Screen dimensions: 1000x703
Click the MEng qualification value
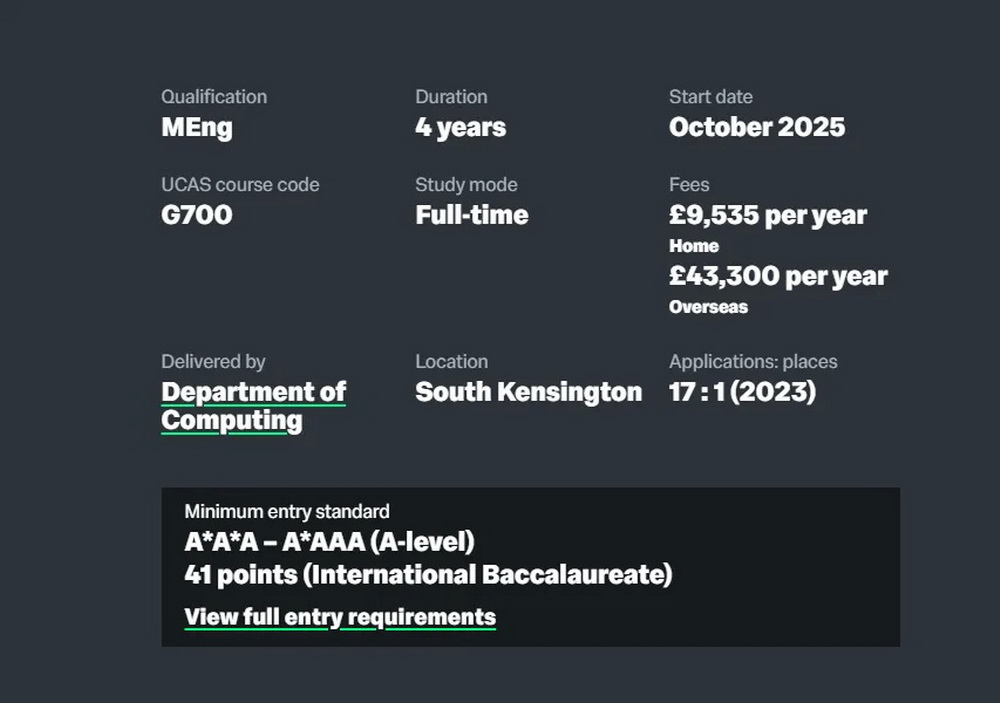[x=197, y=128]
